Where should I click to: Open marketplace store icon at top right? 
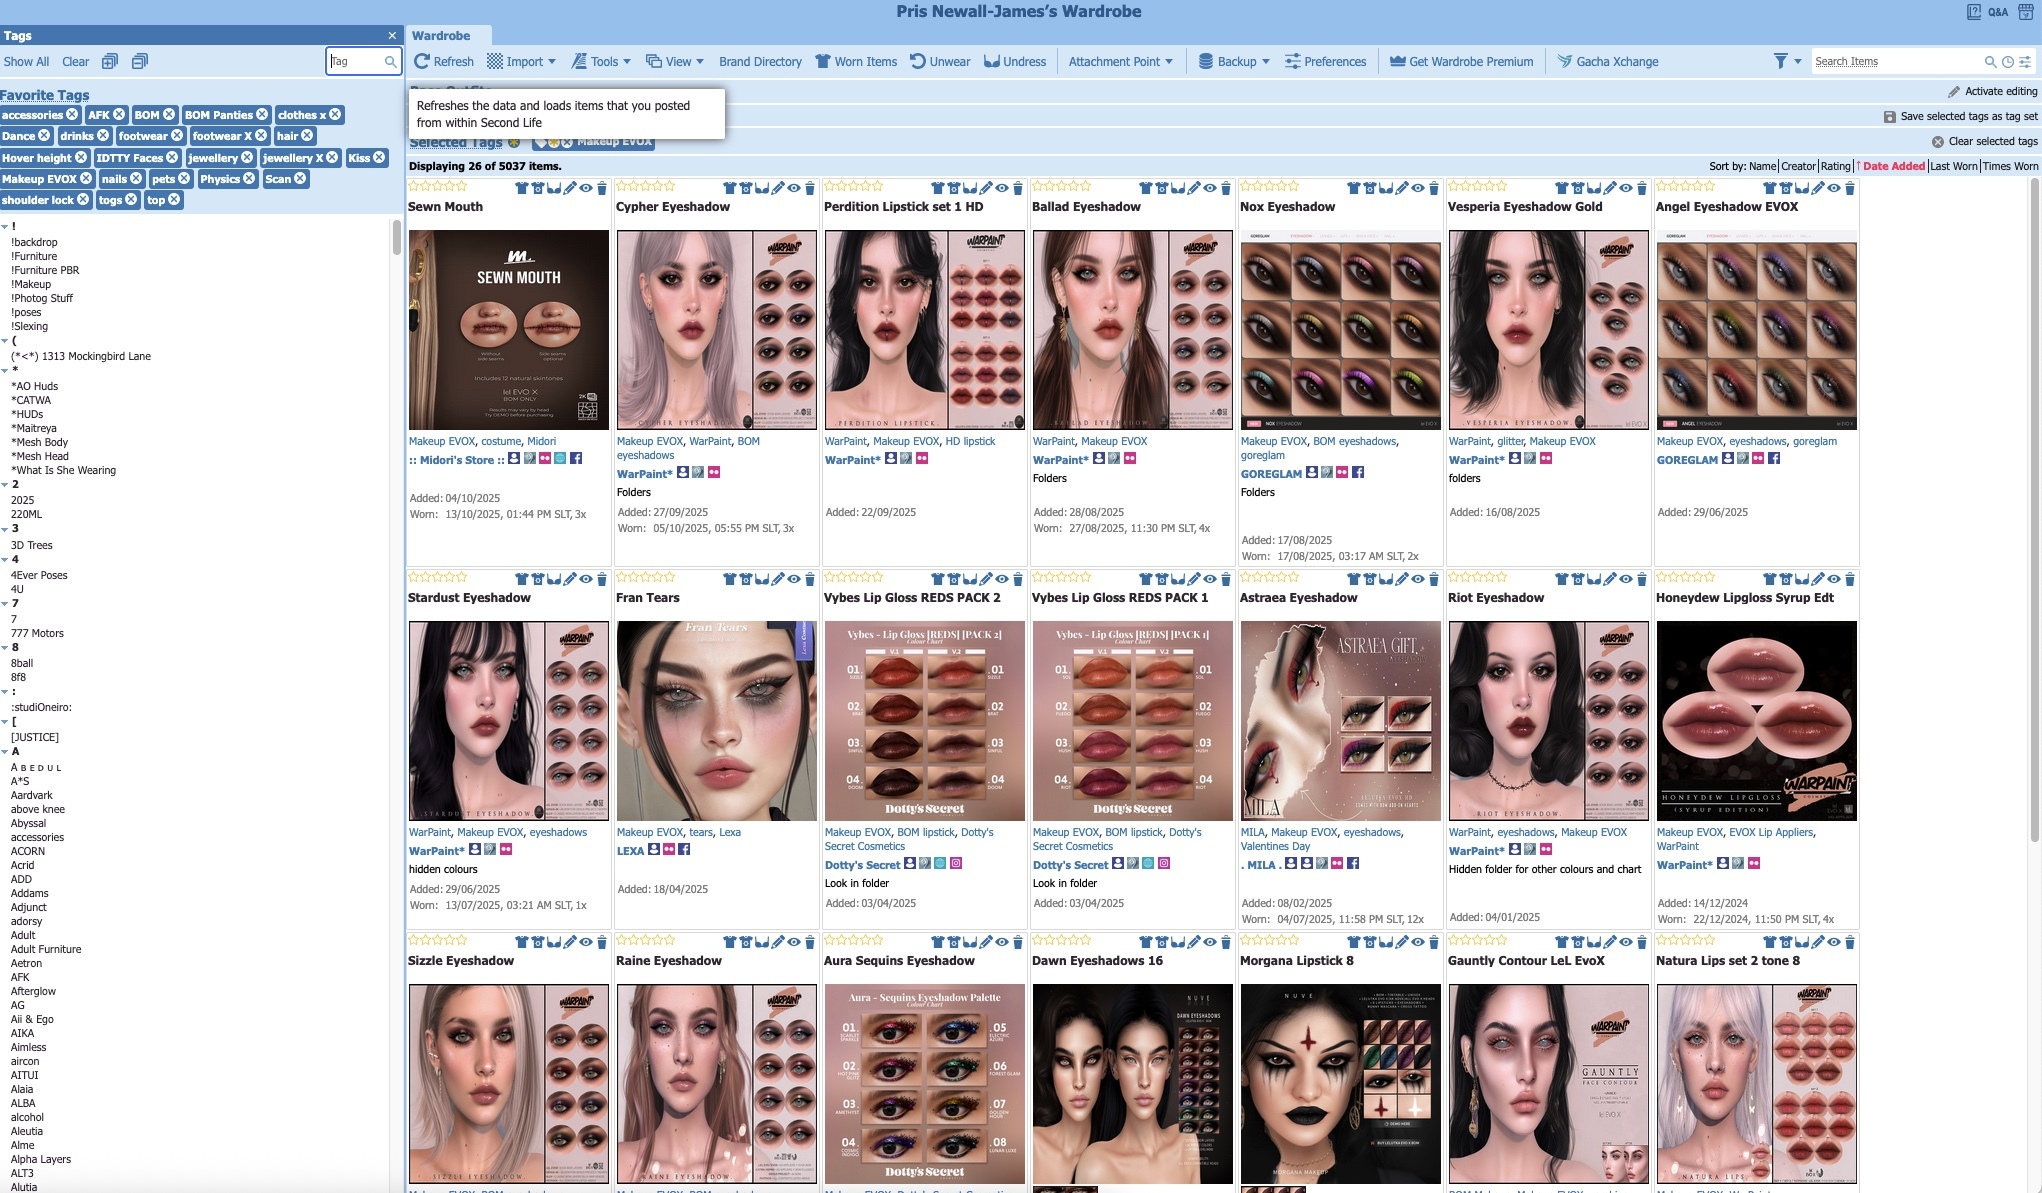click(x=2025, y=12)
